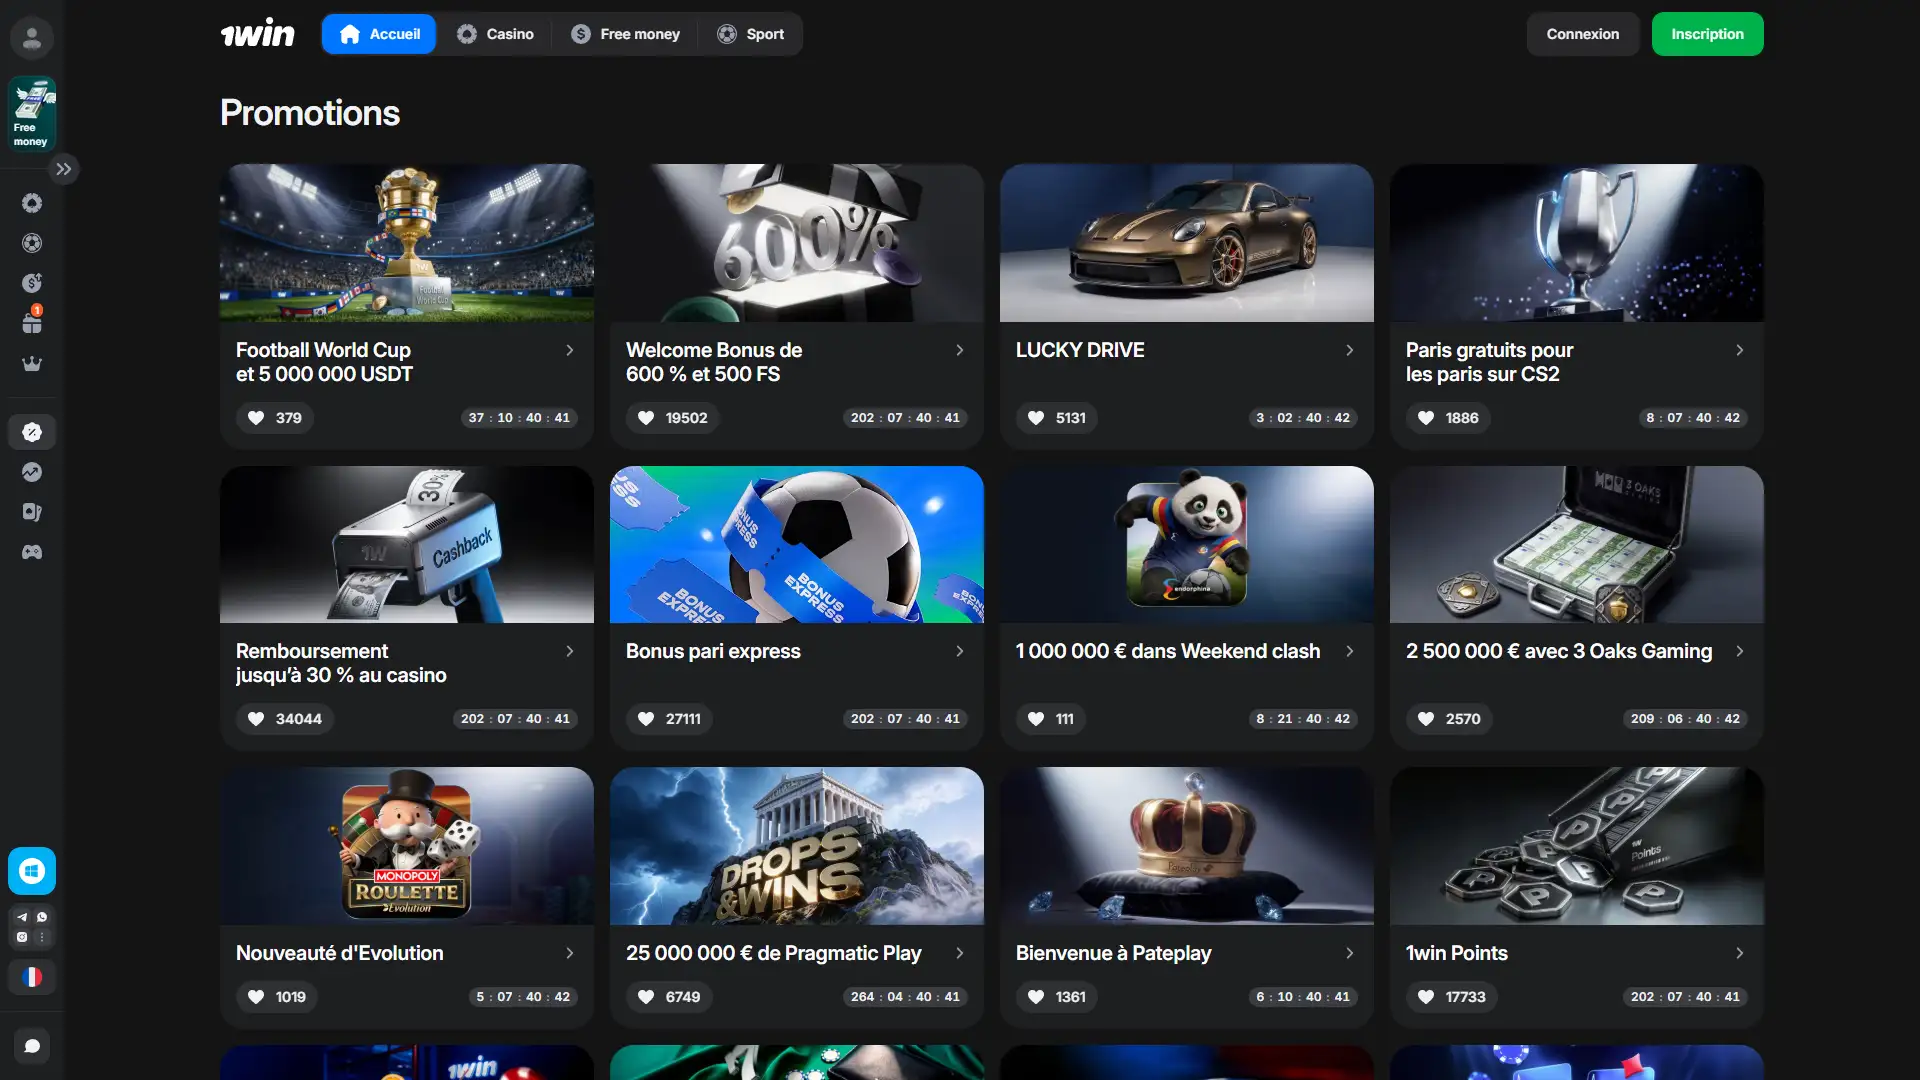Like the Remboursement casino promotion
1920x1080 pixels.
click(x=285, y=719)
